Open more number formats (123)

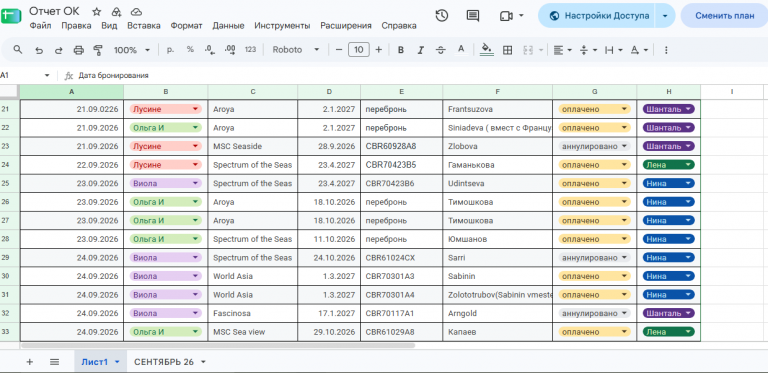[250, 49]
